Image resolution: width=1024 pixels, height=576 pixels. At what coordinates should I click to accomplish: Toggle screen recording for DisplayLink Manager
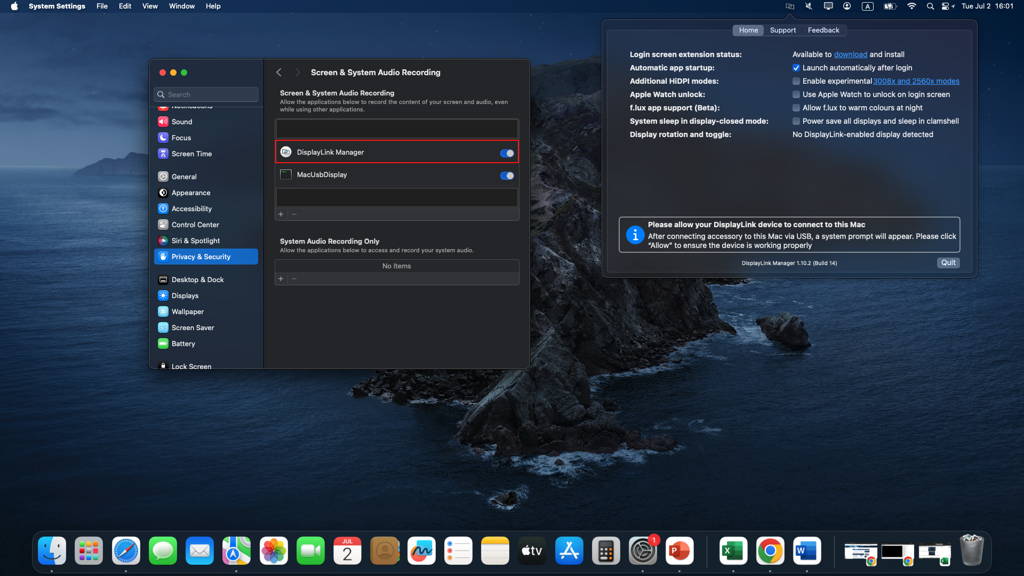click(x=507, y=153)
